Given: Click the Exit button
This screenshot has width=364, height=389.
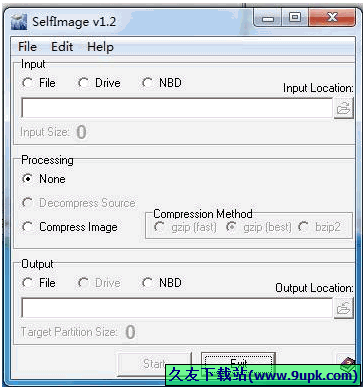Looking at the screenshot, I should click(238, 364).
